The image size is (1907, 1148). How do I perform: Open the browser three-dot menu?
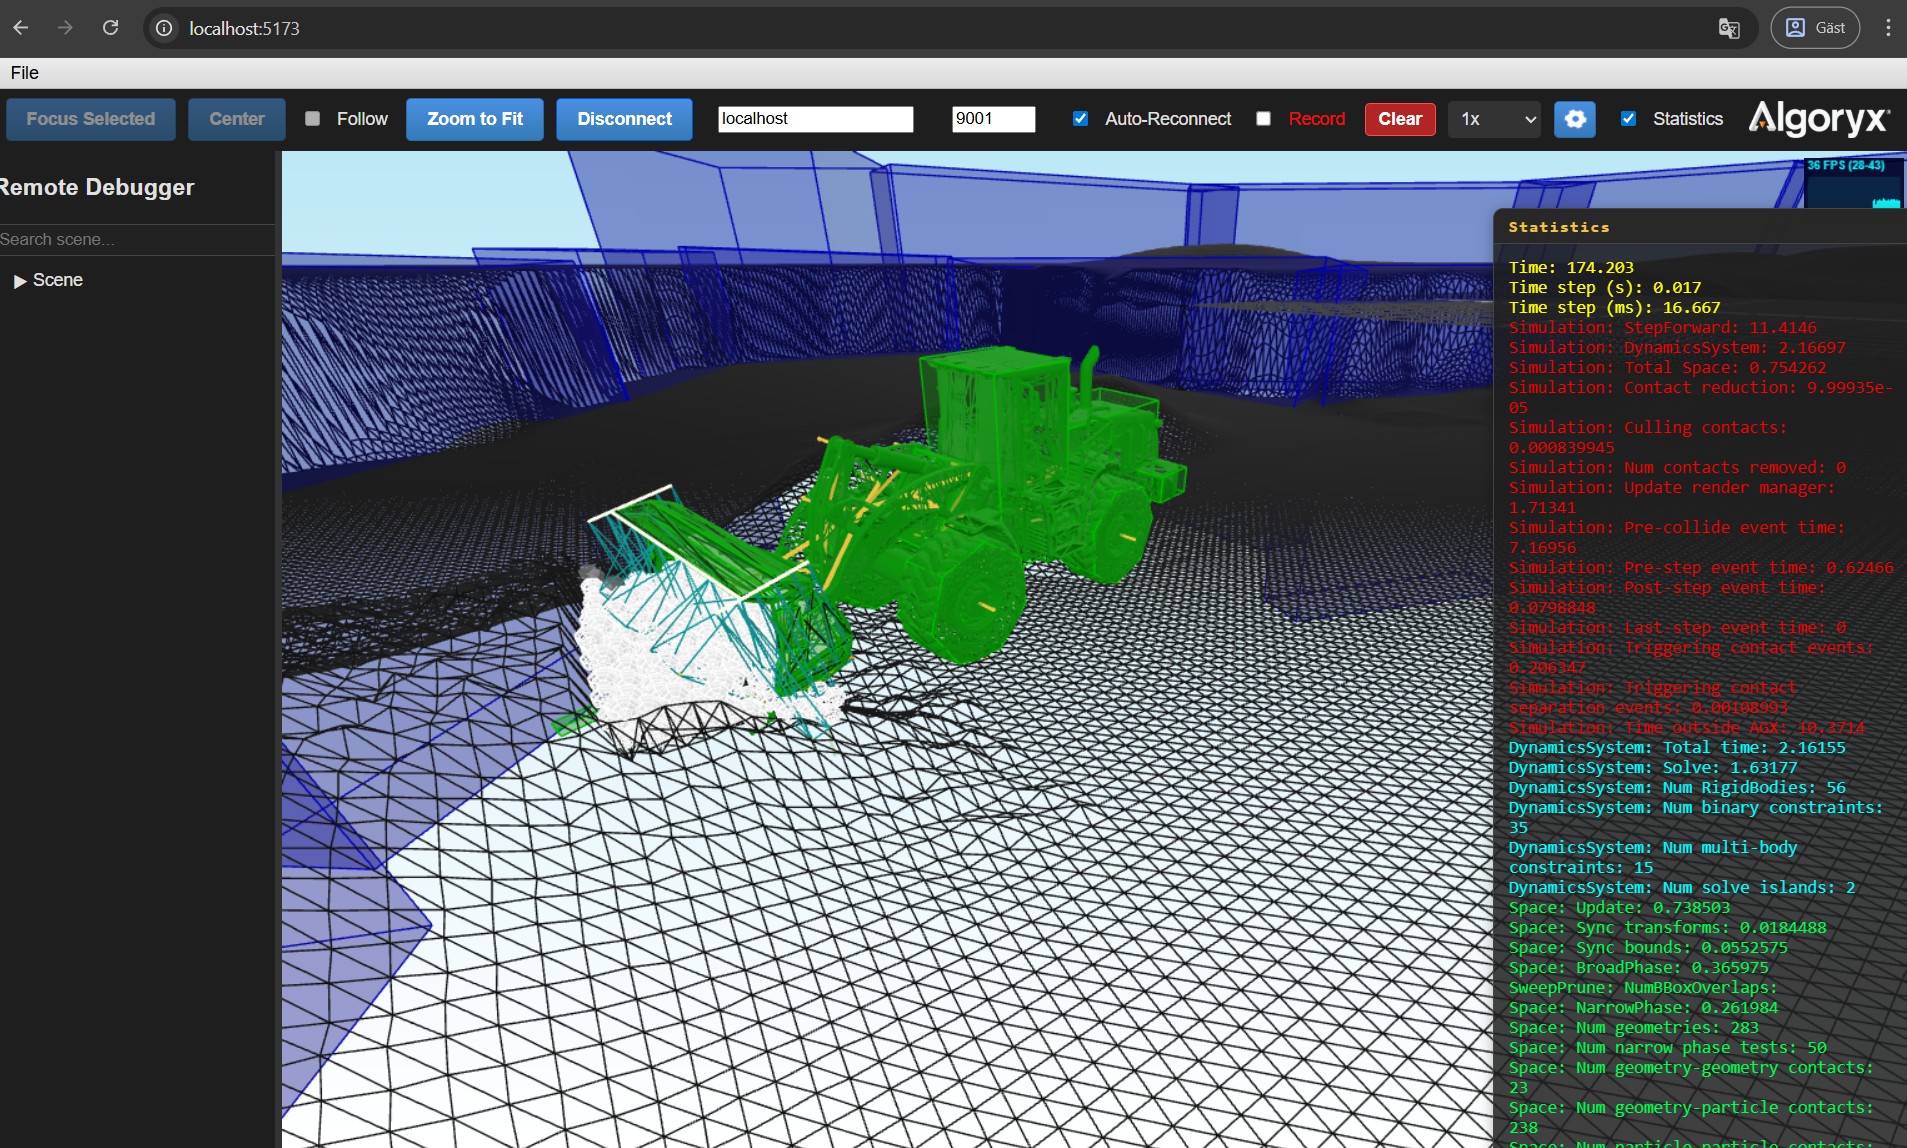coord(1887,28)
